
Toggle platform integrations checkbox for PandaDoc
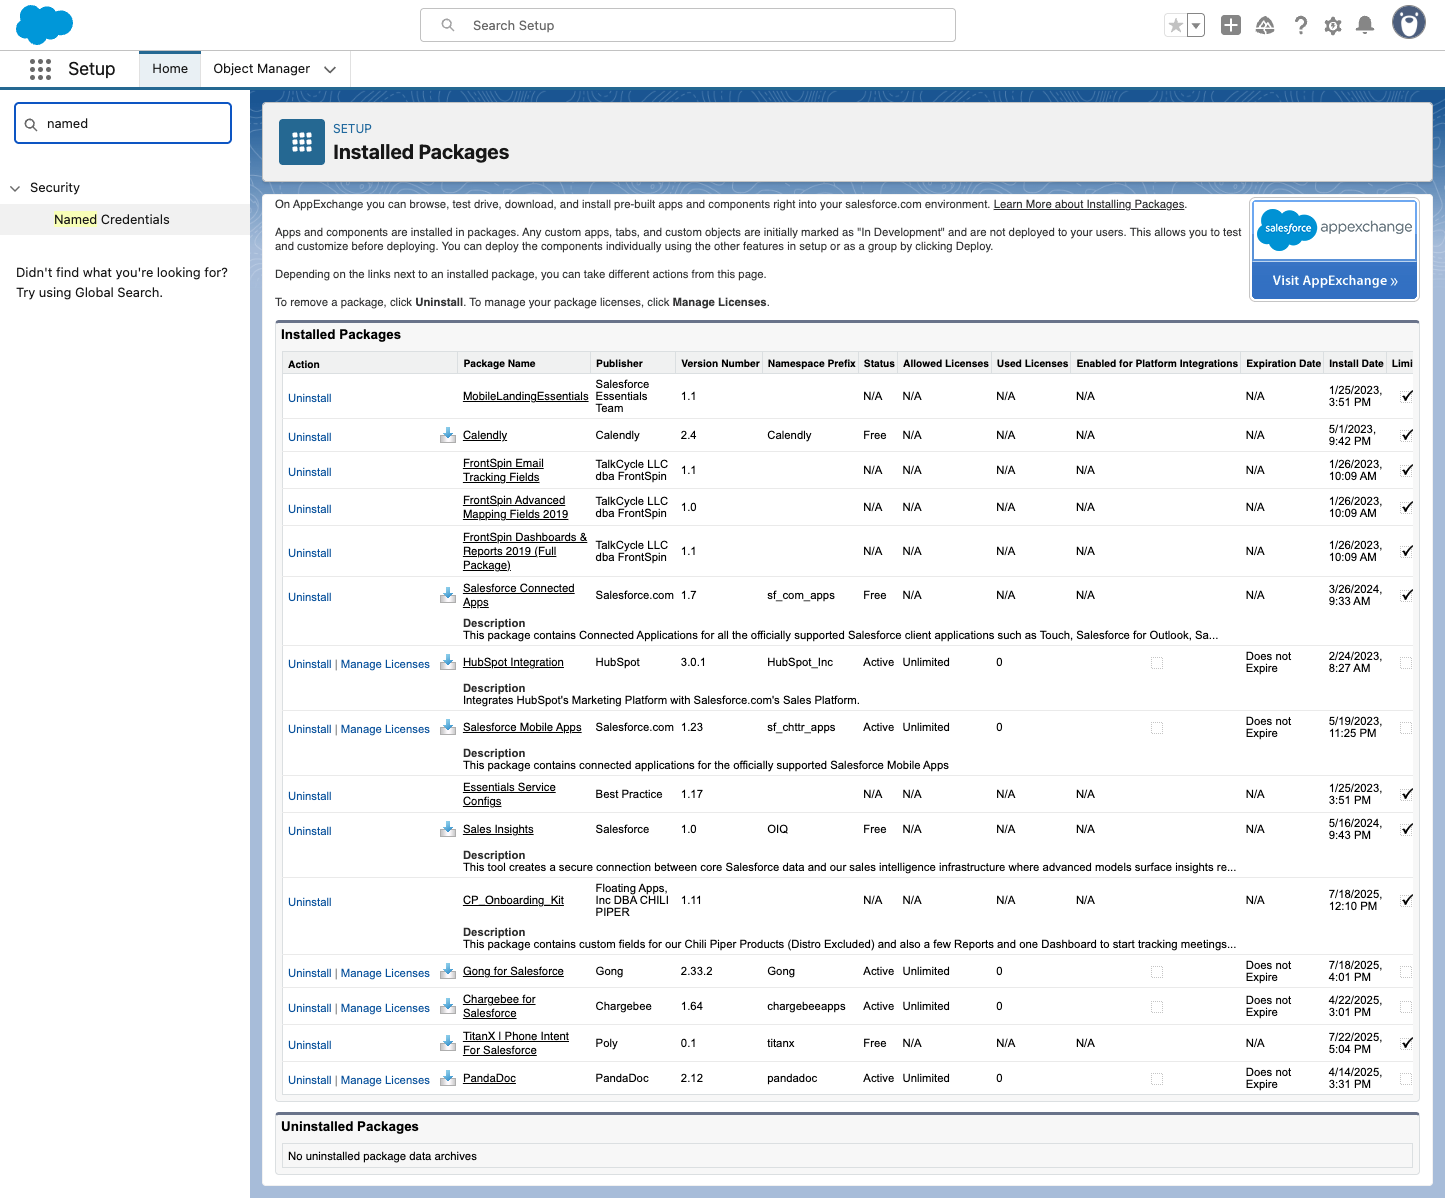tap(1157, 1079)
